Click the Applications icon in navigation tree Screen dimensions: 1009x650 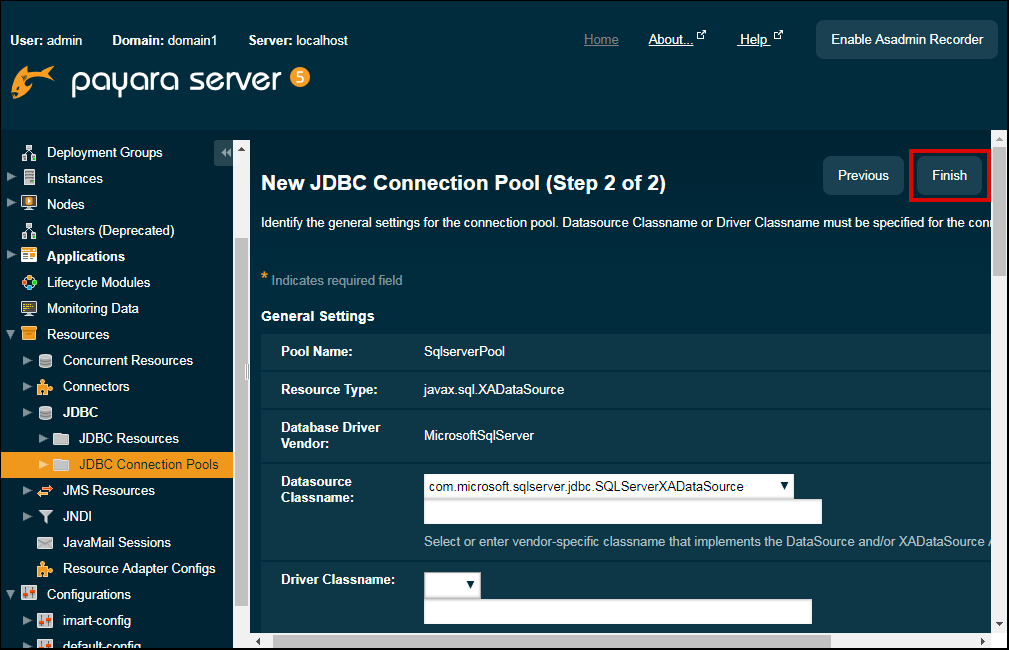coord(29,256)
